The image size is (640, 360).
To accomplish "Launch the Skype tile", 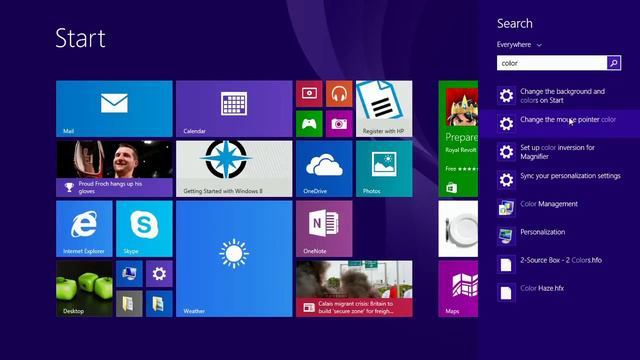I will [x=144, y=229].
